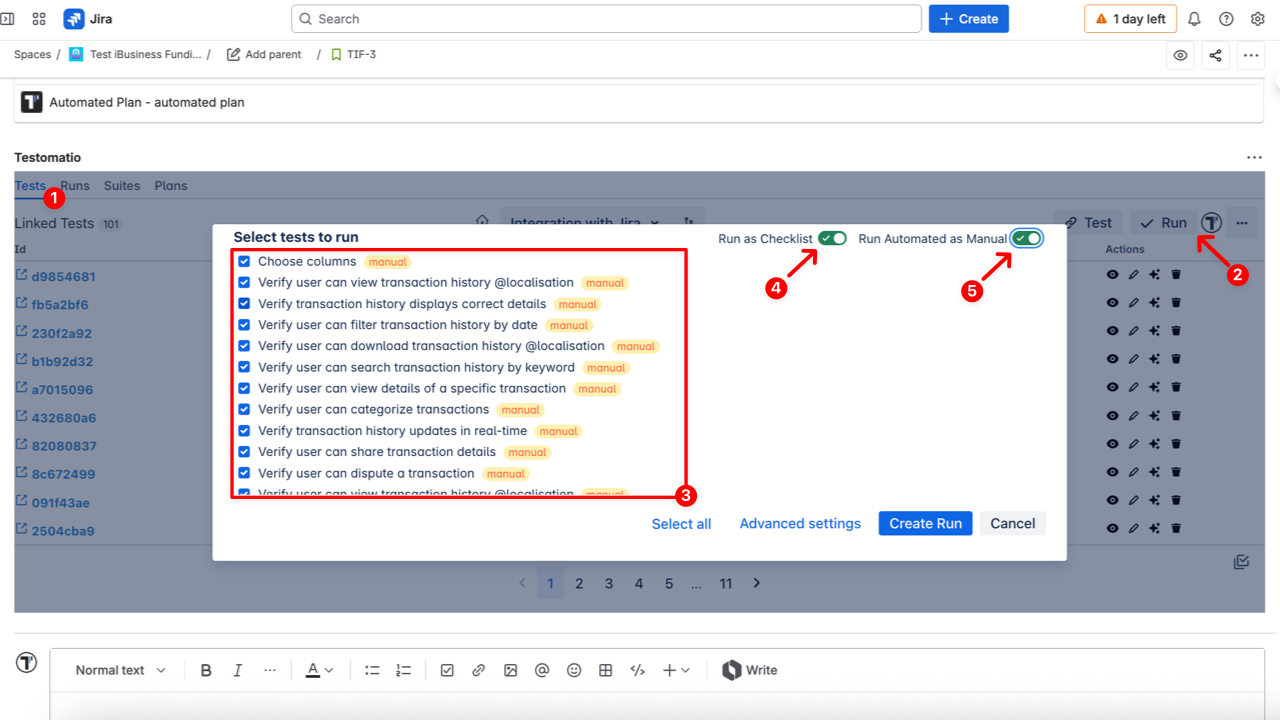Switch to the Runs tab
Viewport: 1280px width, 720px height.
coord(74,185)
